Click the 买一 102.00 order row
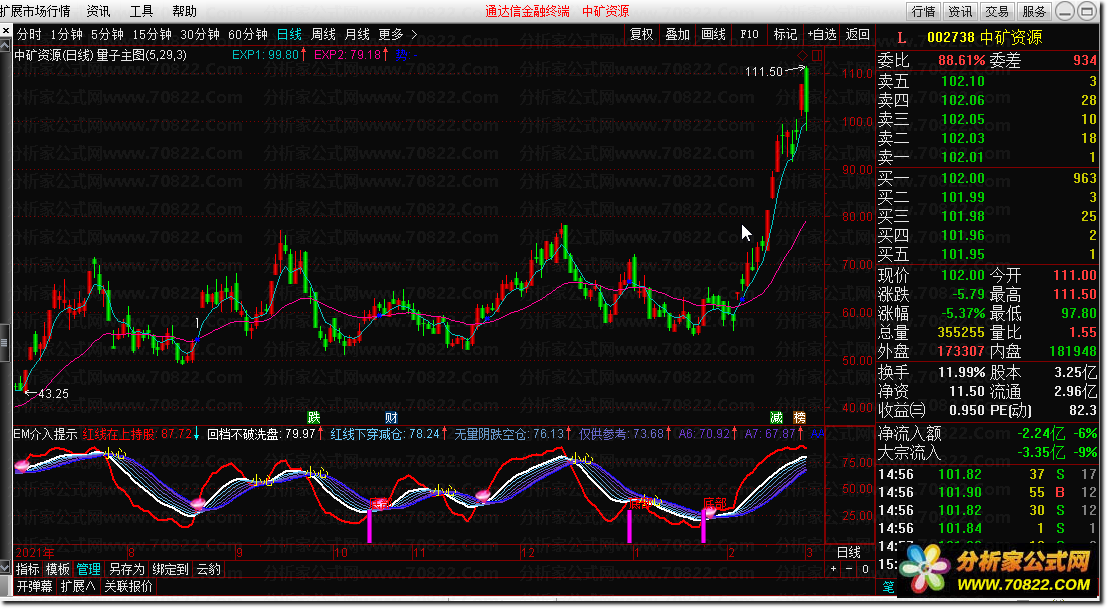Screen dimensions: 1109x609 point(987,178)
